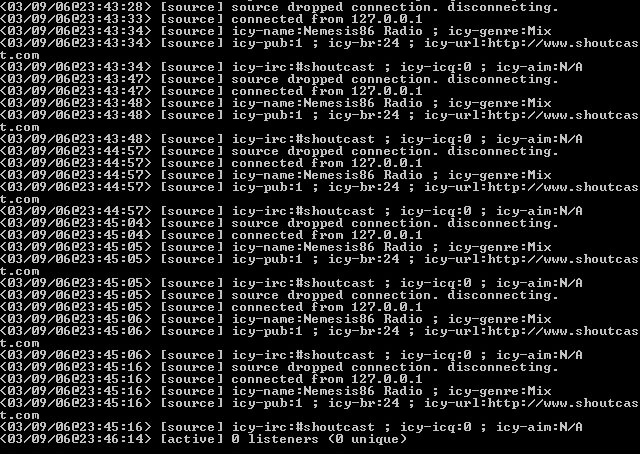Select the 23:44:57 icy-name Nemesis86 Radio line

coord(276,176)
